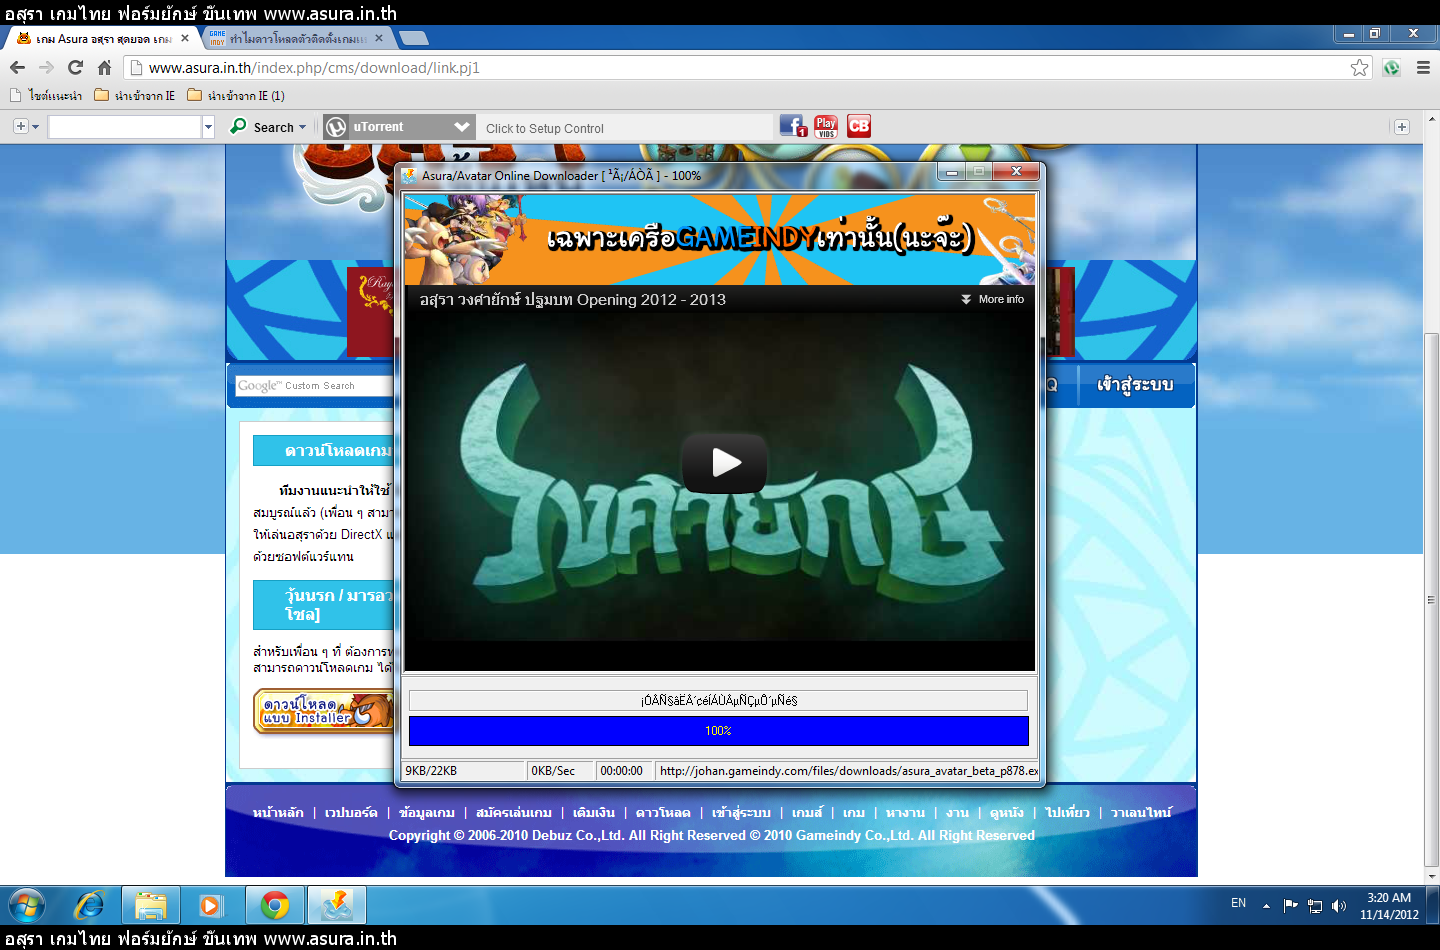Click the GAMEINDY banner in the downloader
Image resolution: width=1440 pixels, height=950 pixels.
(x=719, y=238)
